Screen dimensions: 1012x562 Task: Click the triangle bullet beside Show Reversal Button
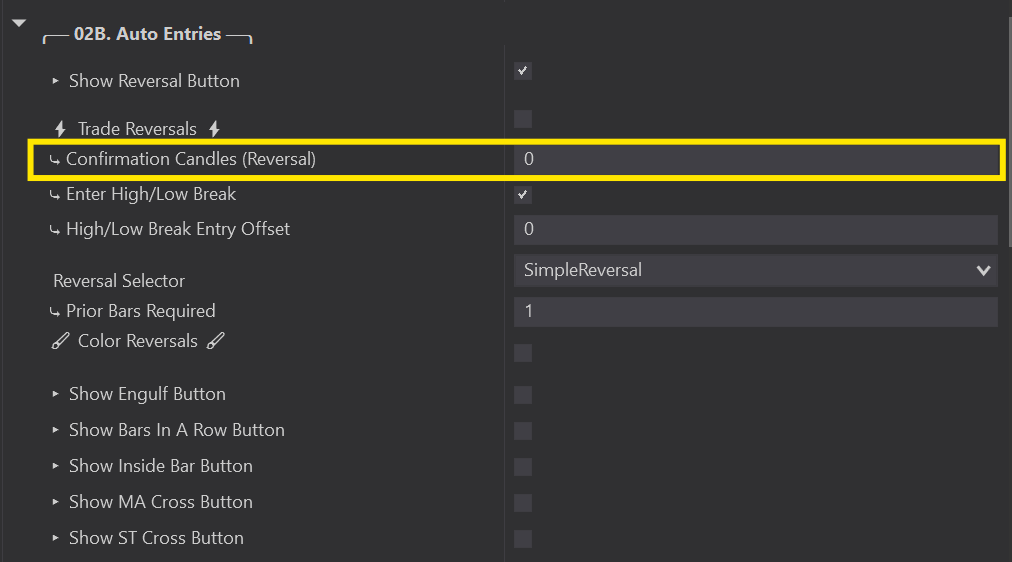click(56, 81)
